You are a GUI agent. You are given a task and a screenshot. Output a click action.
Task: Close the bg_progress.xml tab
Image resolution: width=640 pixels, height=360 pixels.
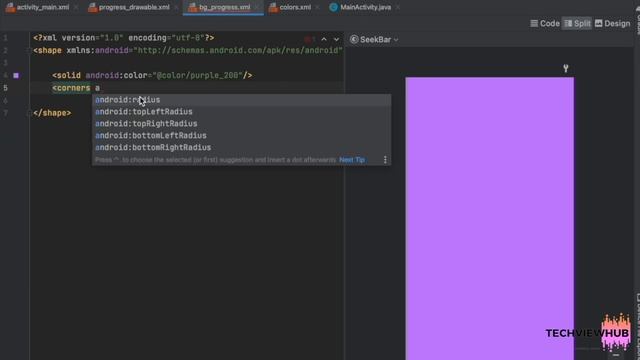[x=256, y=7]
